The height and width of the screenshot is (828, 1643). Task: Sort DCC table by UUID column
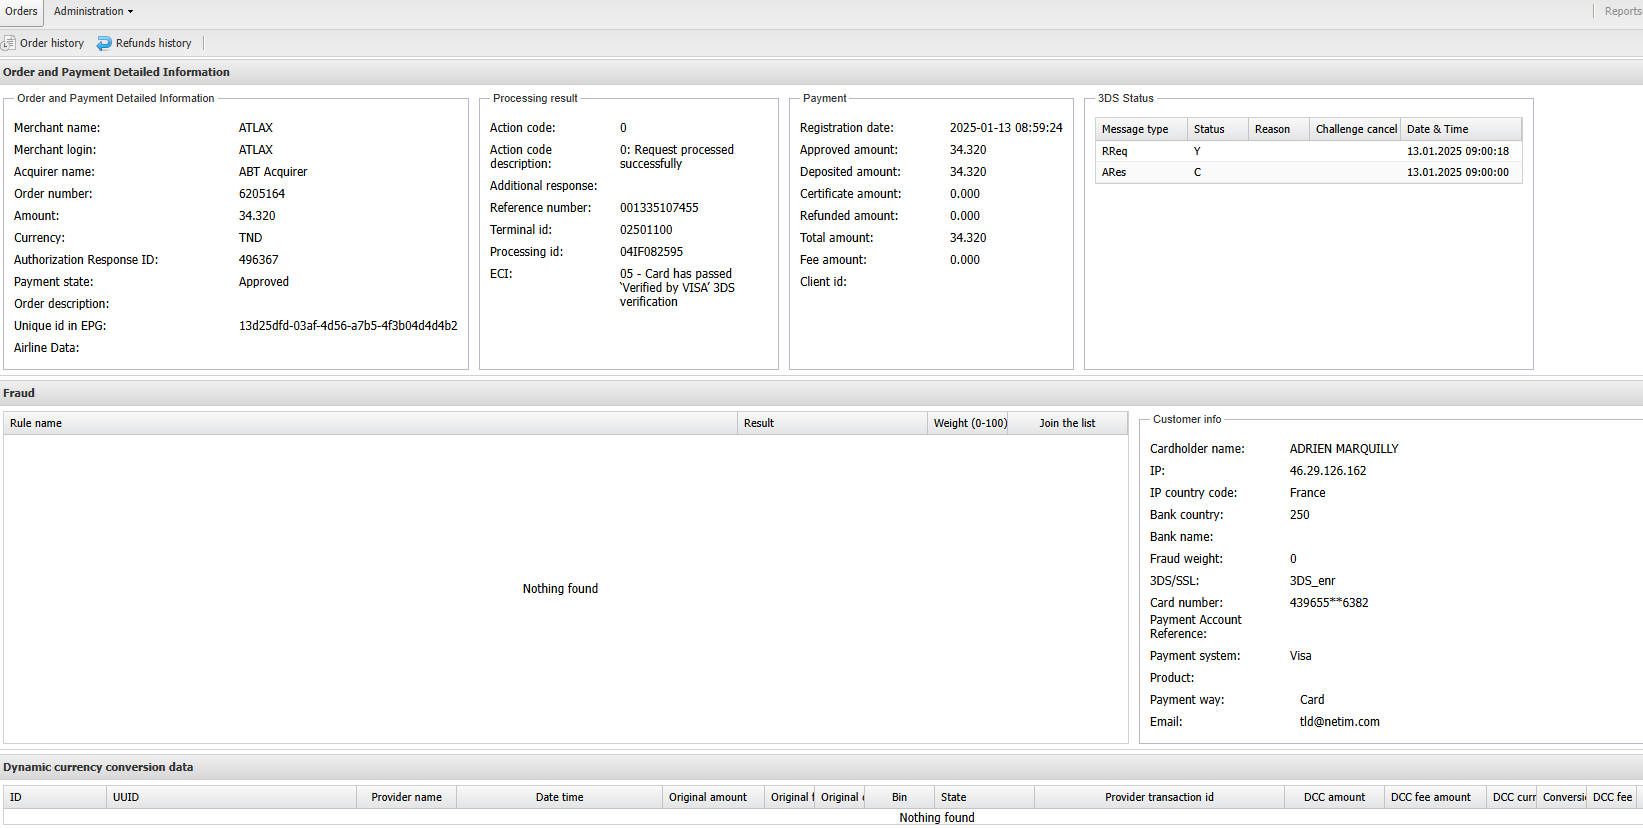click(126, 797)
